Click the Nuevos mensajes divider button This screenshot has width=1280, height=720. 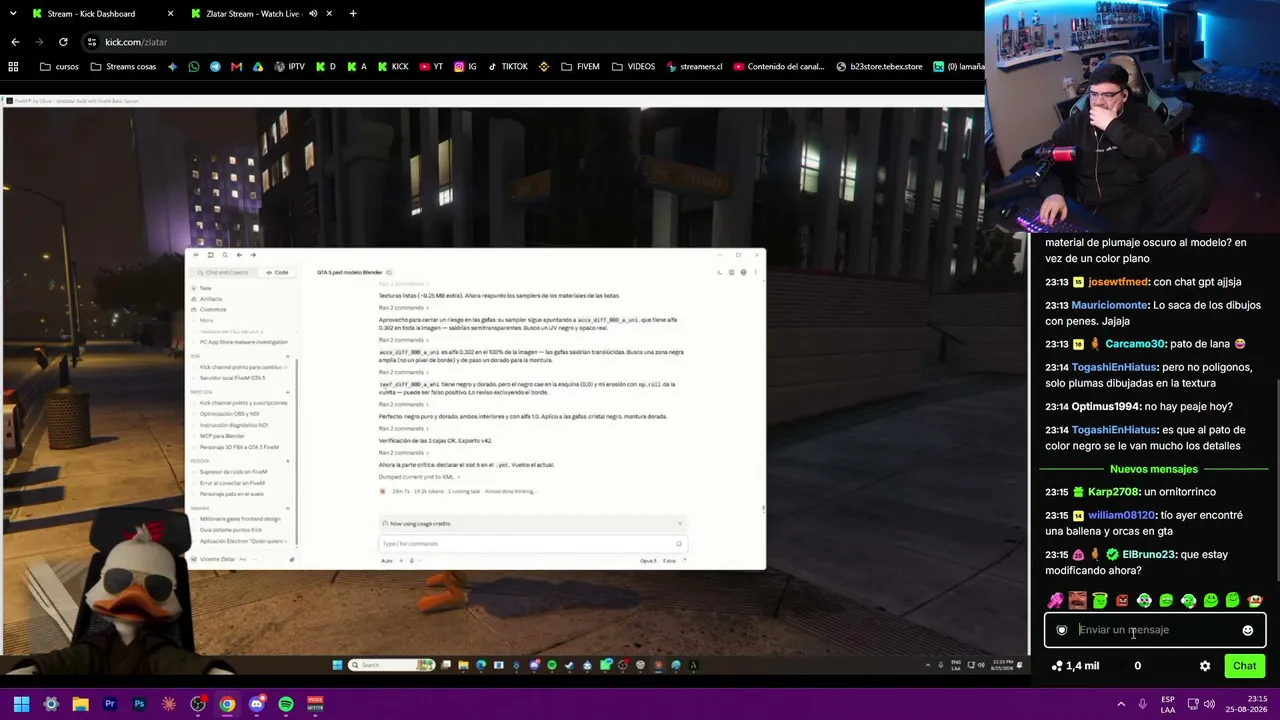1153,469
